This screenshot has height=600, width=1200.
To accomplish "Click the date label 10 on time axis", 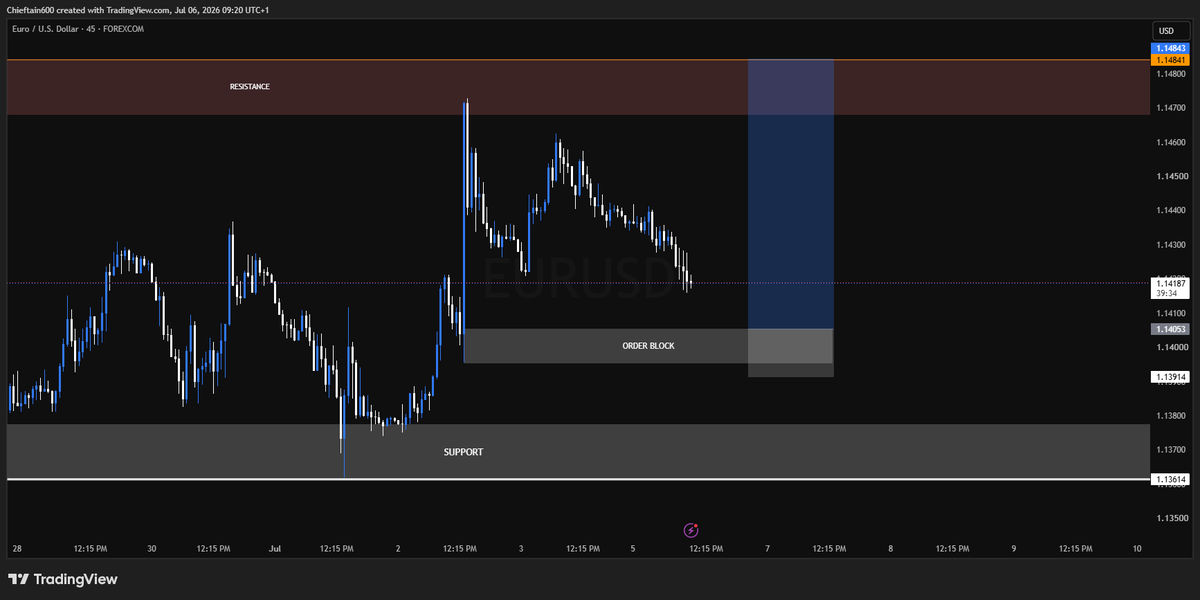I will pos(1137,549).
